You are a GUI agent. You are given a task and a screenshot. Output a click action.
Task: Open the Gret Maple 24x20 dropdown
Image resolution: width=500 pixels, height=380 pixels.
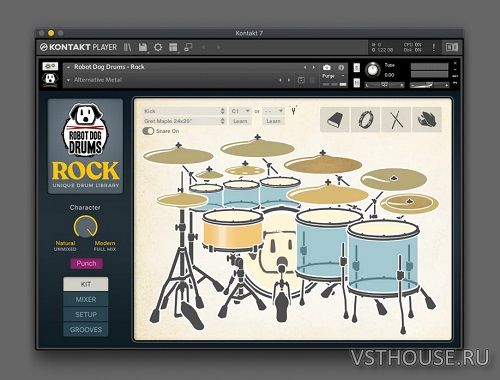tap(184, 121)
